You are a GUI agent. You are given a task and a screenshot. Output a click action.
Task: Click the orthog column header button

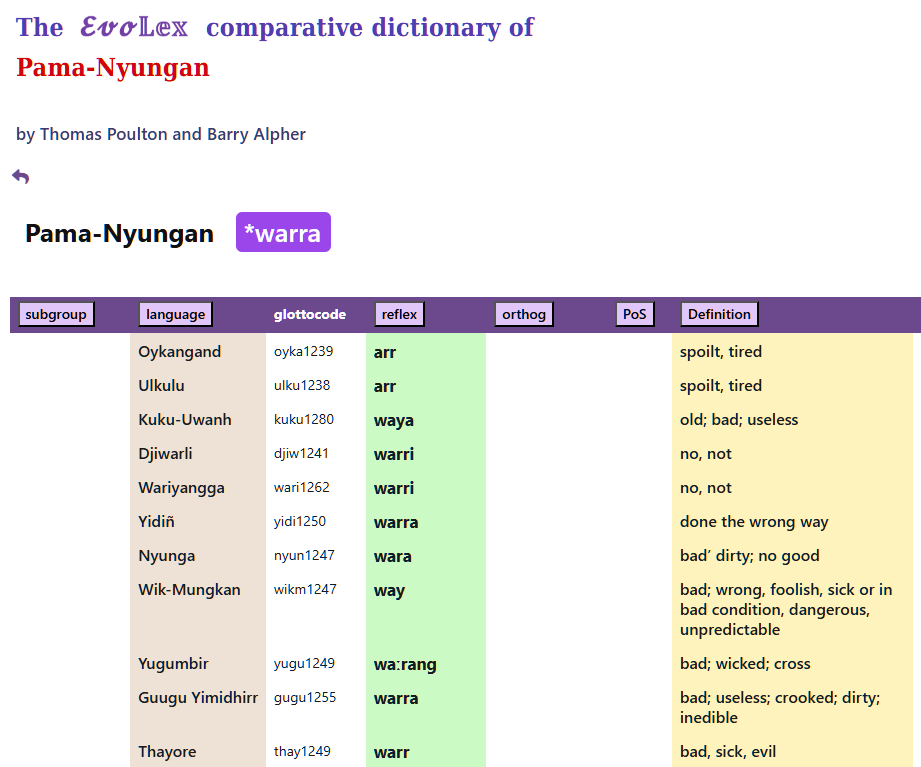pos(524,314)
